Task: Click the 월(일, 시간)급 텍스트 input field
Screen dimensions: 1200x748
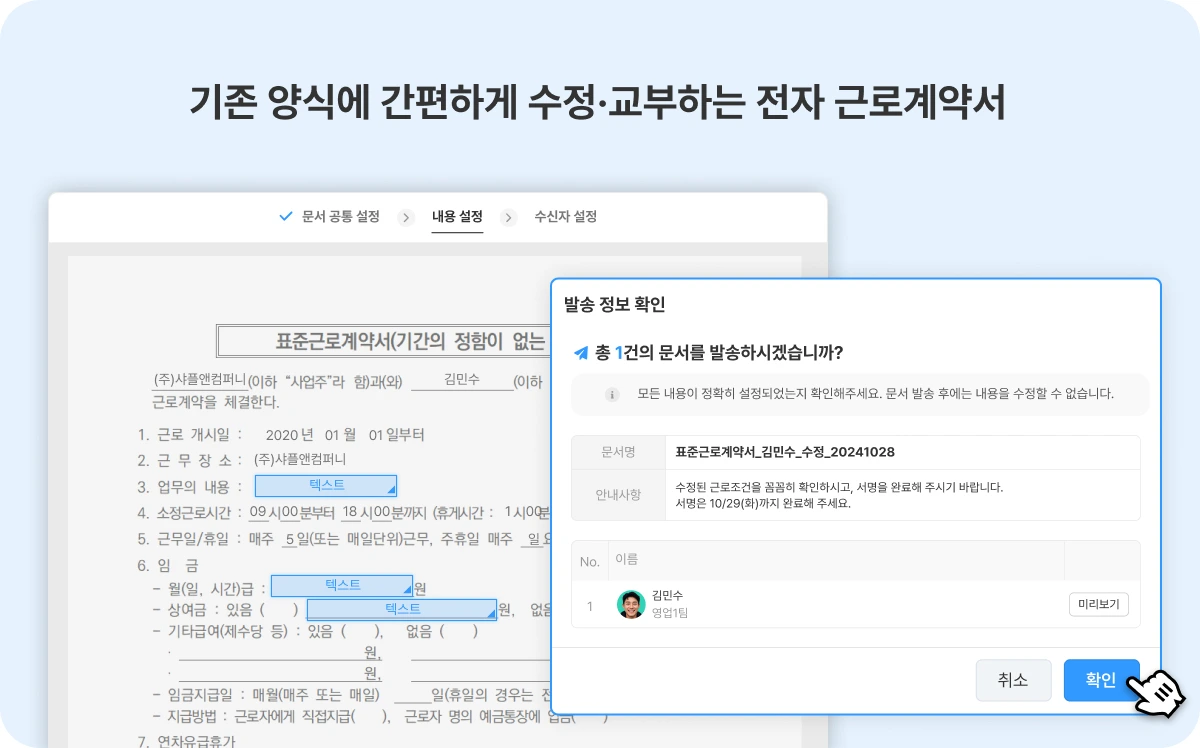Action: click(x=340, y=585)
